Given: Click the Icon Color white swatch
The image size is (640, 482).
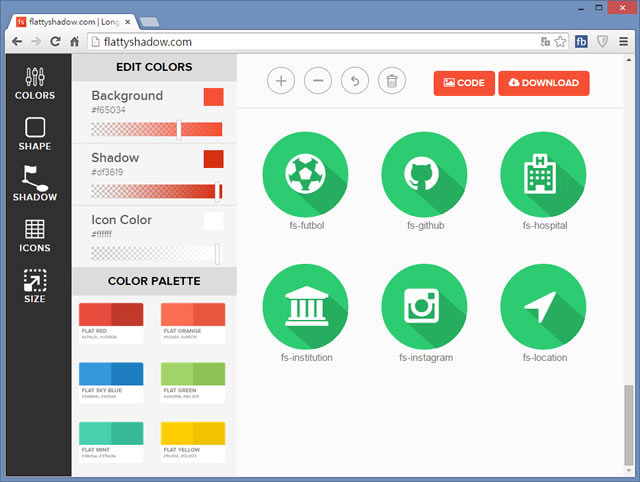Looking at the screenshot, I should tap(213, 221).
